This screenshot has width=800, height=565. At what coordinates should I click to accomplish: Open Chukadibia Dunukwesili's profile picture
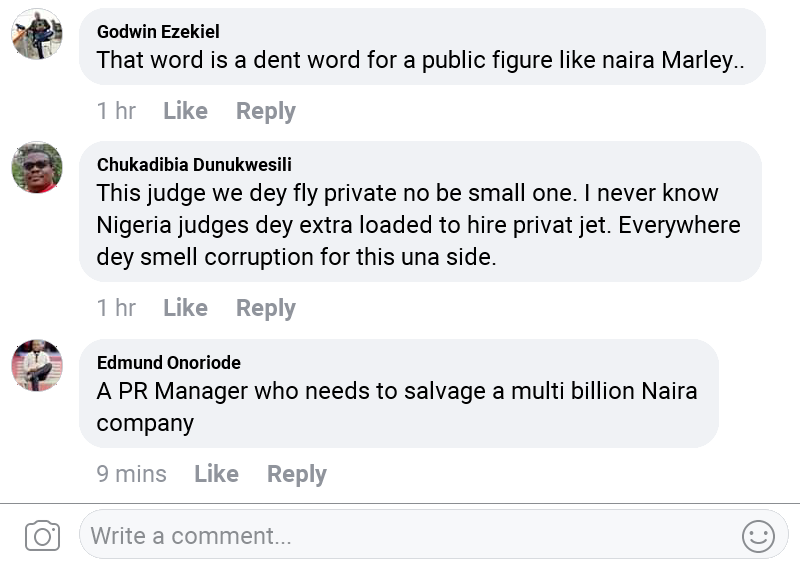(x=37, y=167)
